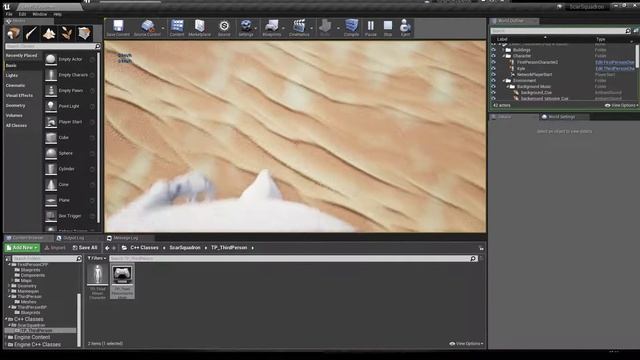Viewport: 640px width, 360px height.
Task: Select the Player Start item
Action: click(x=69, y=122)
